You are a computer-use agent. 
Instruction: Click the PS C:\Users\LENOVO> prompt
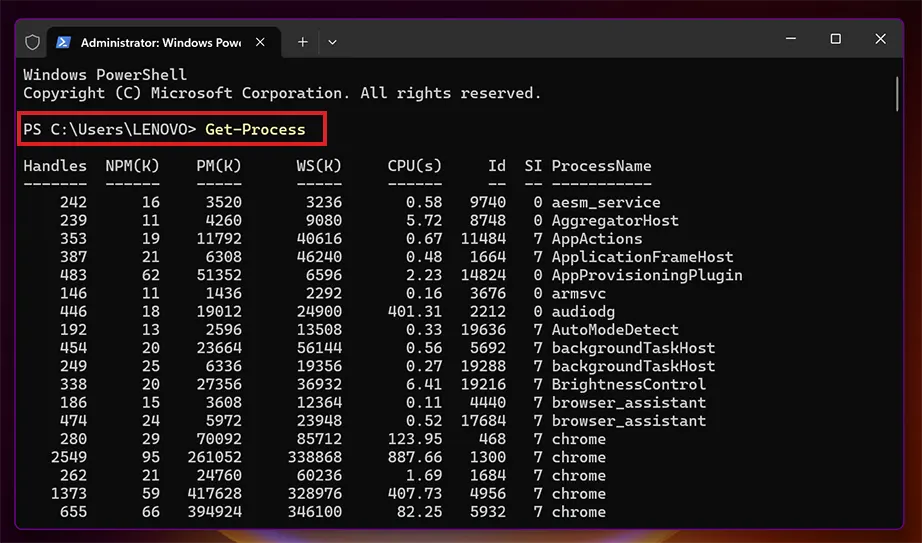coord(109,129)
